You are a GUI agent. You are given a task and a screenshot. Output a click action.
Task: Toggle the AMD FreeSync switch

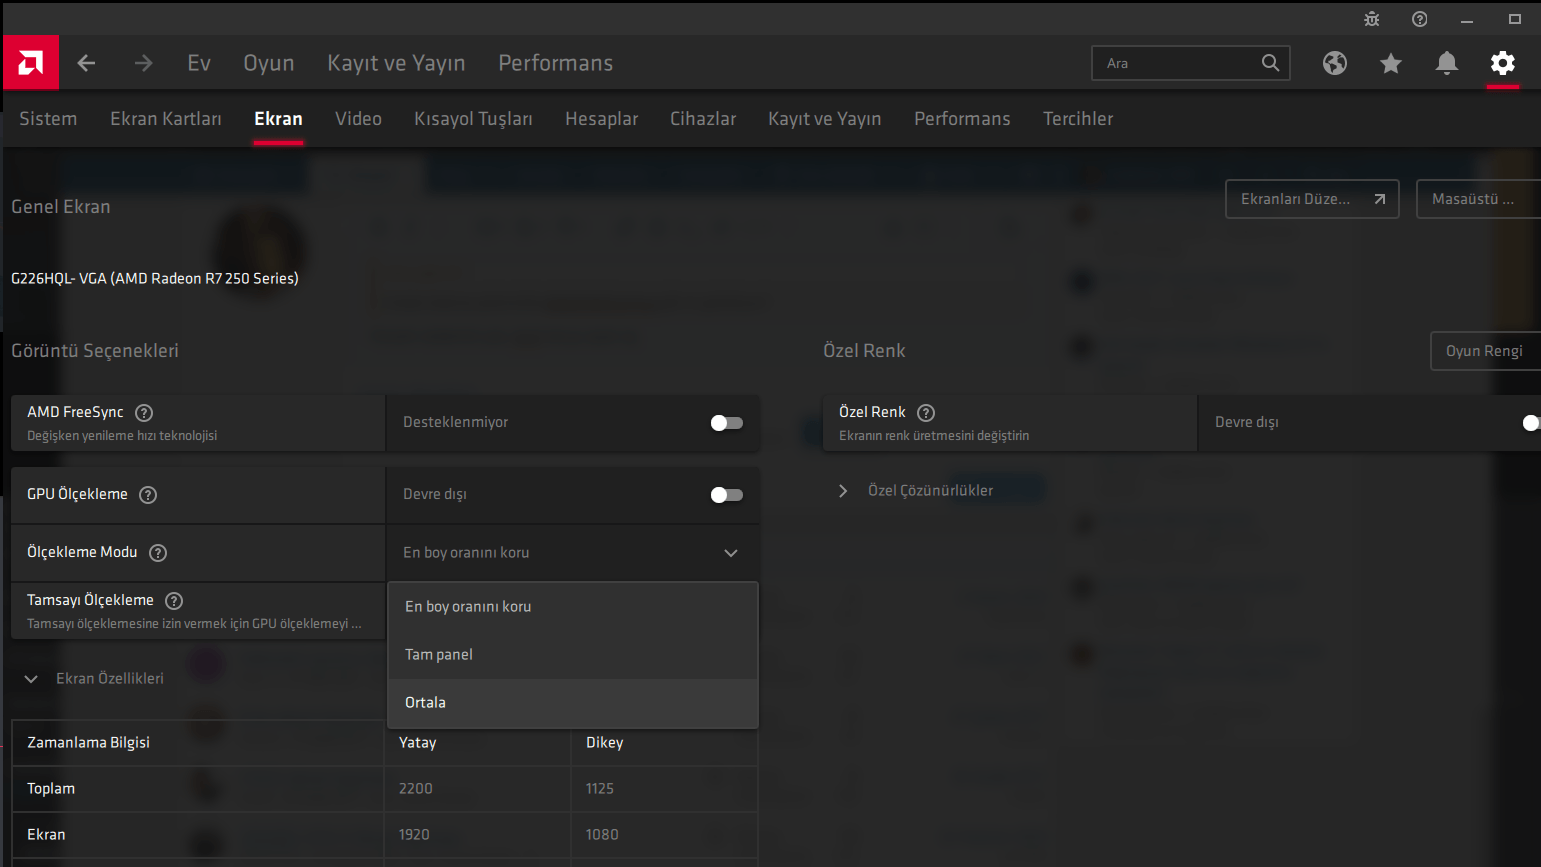(727, 423)
